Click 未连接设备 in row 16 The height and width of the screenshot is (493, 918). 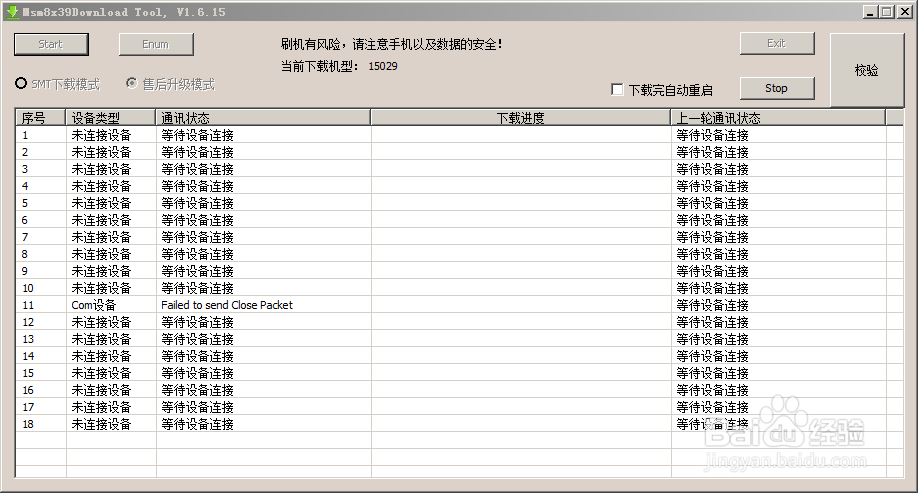[101, 390]
